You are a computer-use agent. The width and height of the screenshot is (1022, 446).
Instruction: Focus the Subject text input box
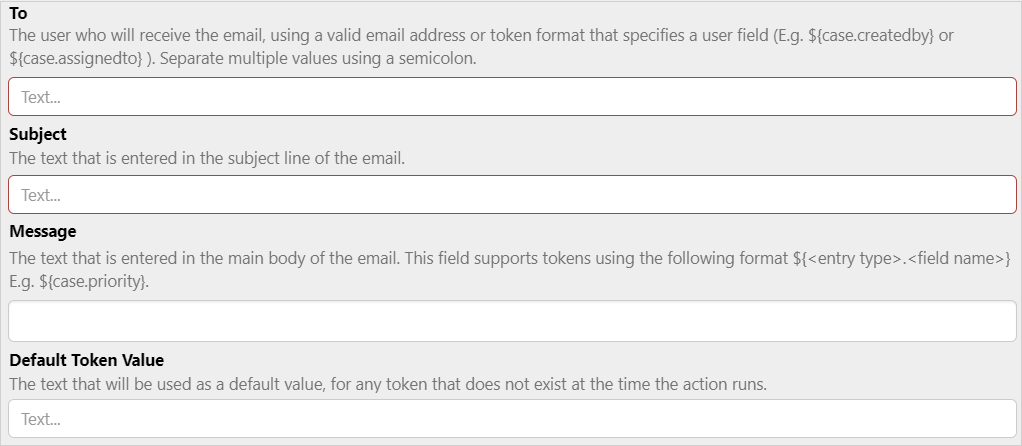[x=512, y=195]
